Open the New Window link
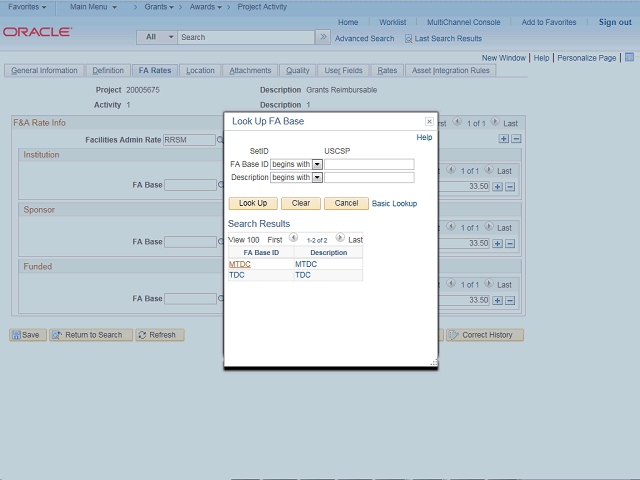The height and width of the screenshot is (480, 640). pos(504,58)
